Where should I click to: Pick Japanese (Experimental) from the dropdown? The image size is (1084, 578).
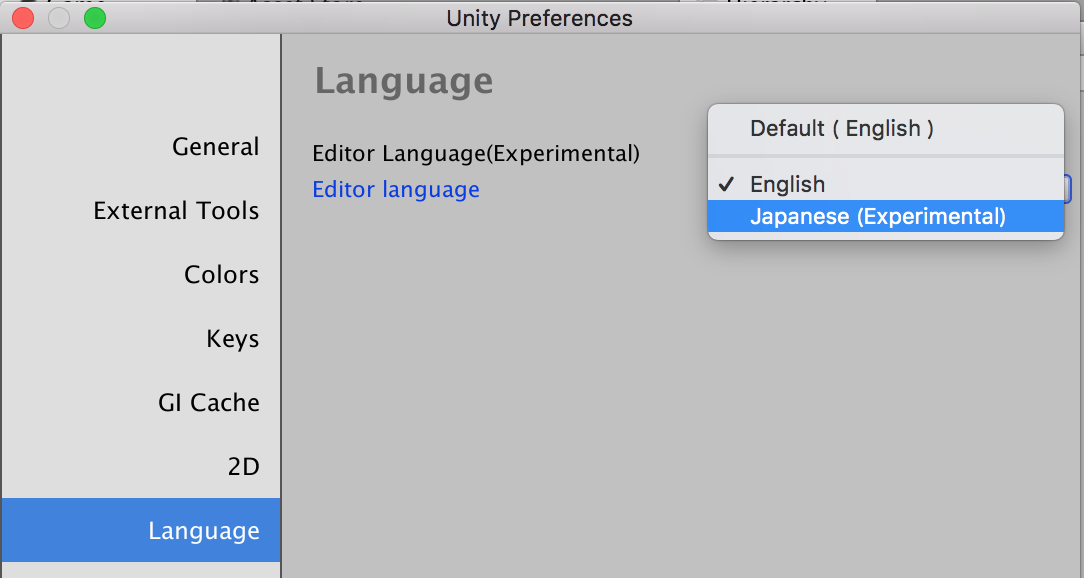886,216
